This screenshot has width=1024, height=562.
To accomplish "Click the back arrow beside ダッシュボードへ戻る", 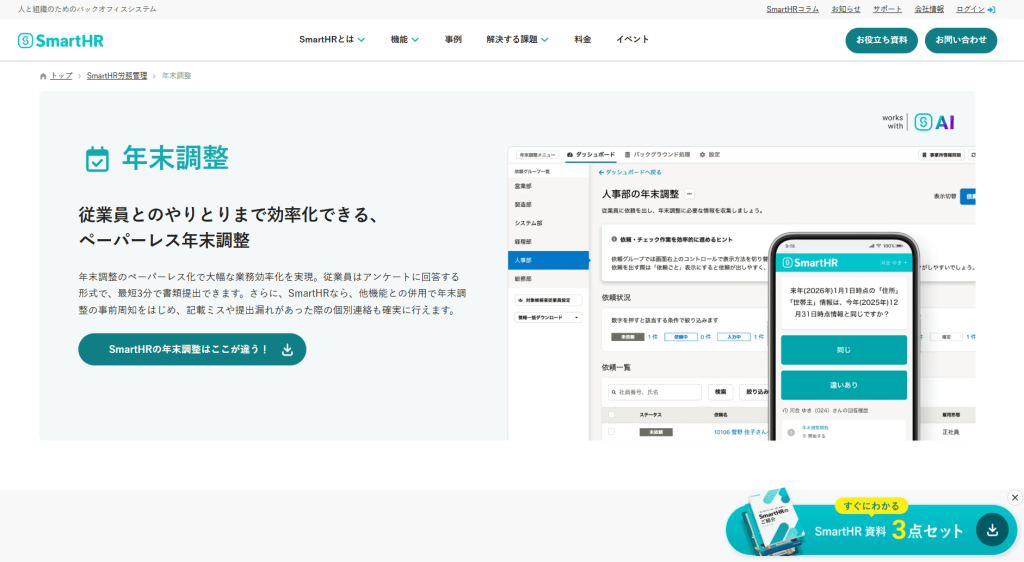I will pos(601,172).
